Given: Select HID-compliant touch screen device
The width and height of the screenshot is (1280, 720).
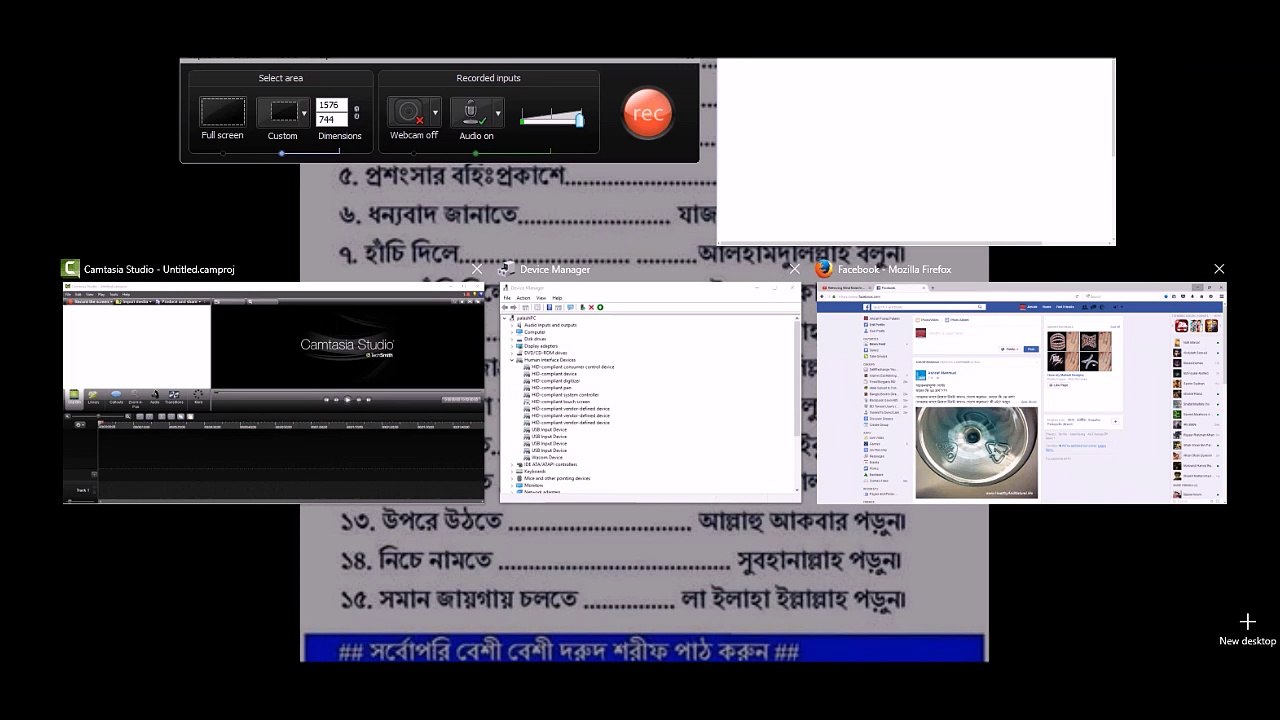Looking at the screenshot, I should tap(561, 402).
